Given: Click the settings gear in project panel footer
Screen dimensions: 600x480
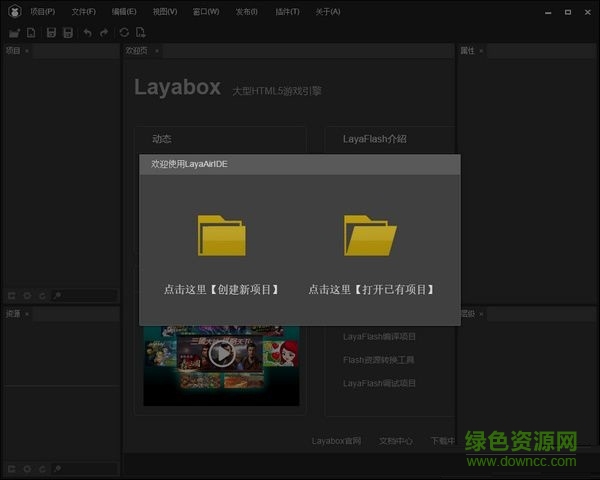Looking at the screenshot, I should point(27,296).
